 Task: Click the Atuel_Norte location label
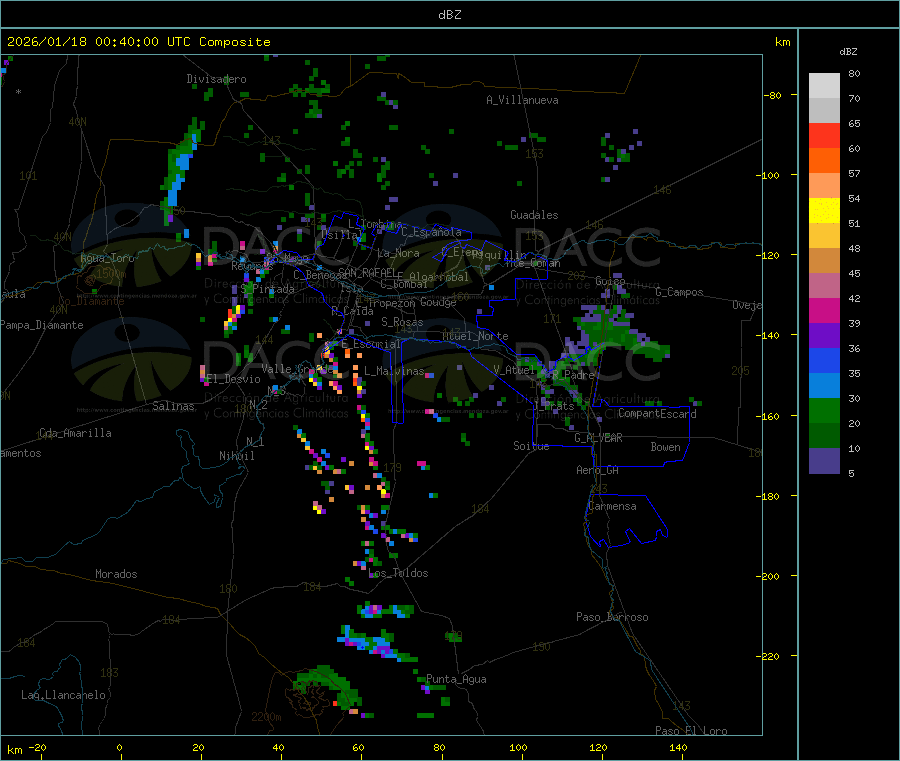pos(475,336)
